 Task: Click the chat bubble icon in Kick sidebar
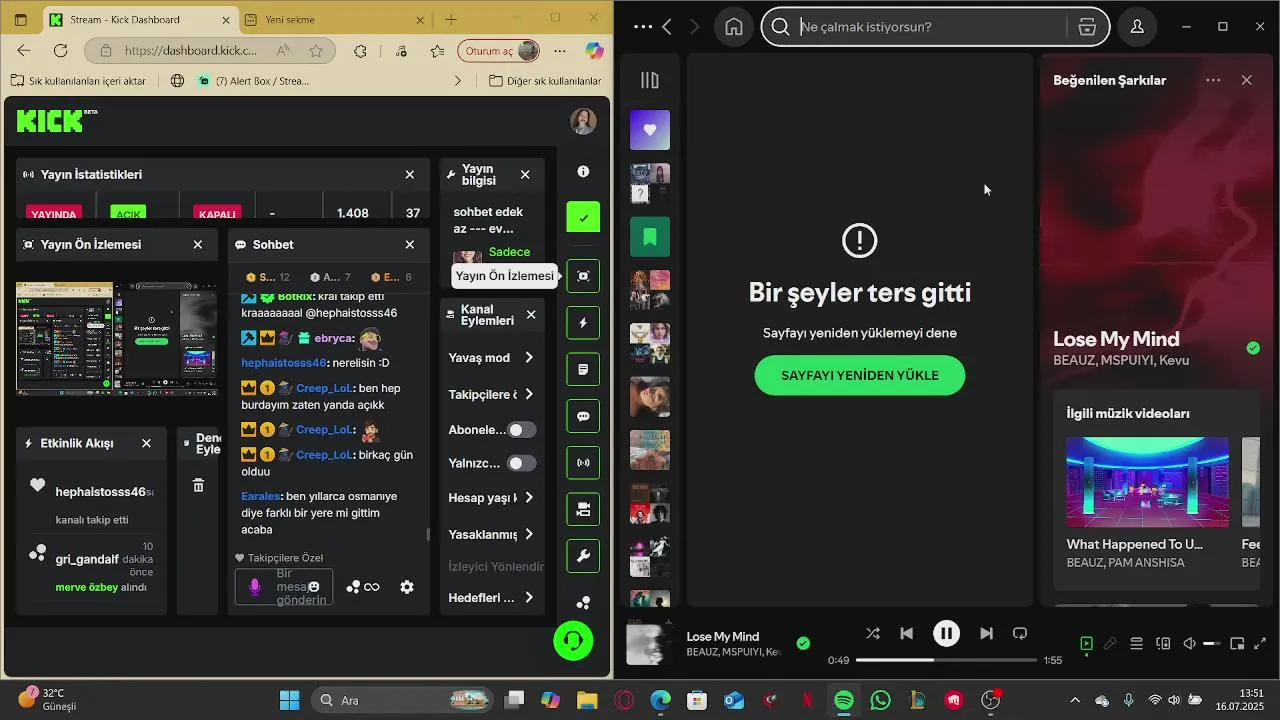coord(583,417)
